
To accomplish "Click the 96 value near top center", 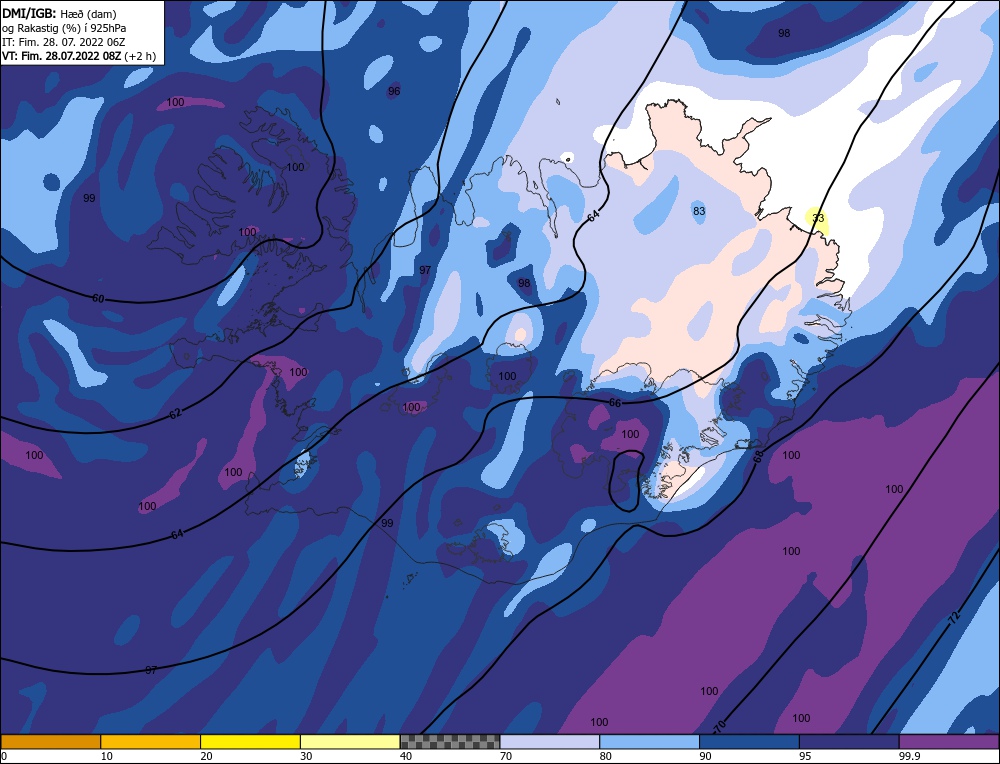I will pos(394,91).
